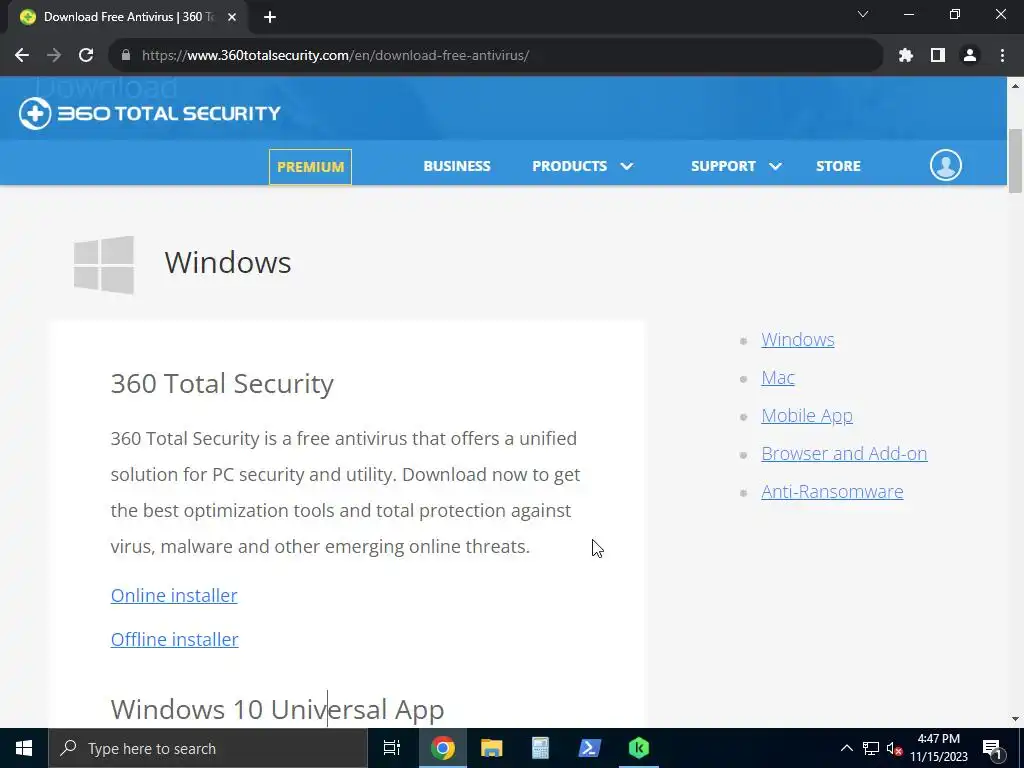
Task: Select the Download Free Antivirus tab
Action: click(127, 17)
